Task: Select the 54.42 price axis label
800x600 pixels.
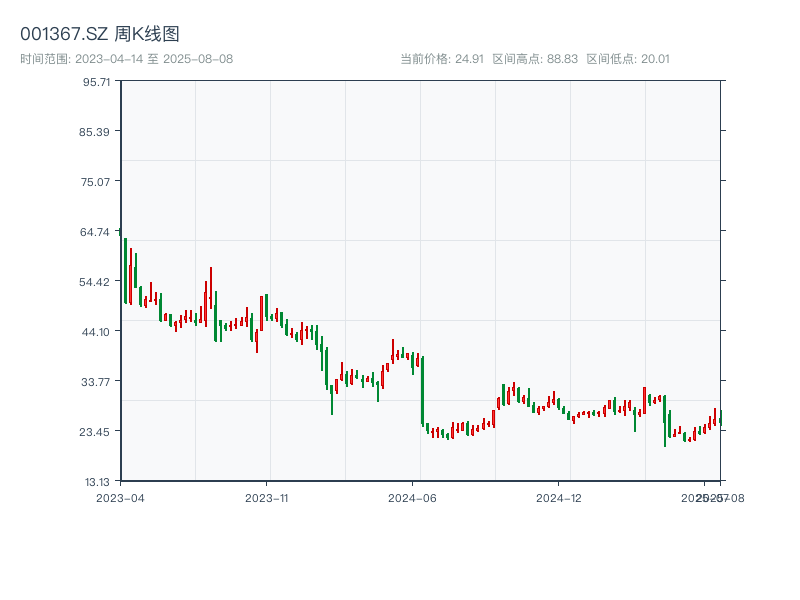Action: point(97,282)
